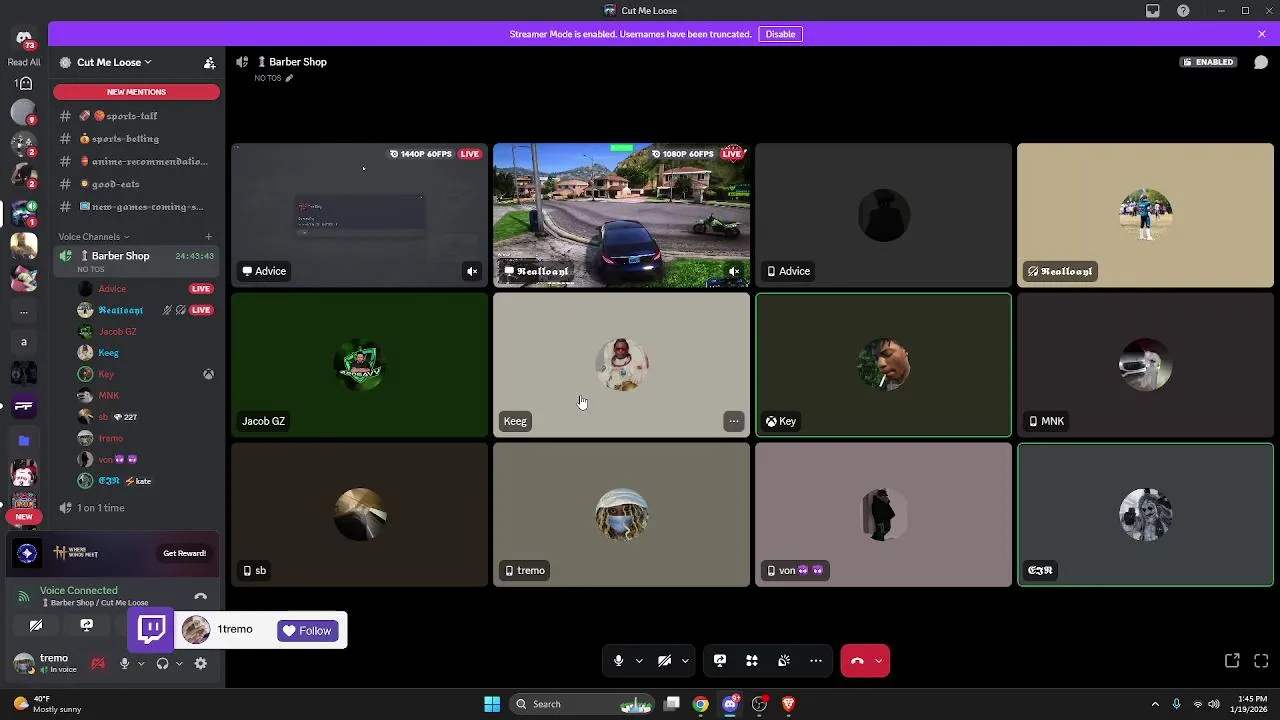Open the new-games-coming-soon channel

[137, 207]
